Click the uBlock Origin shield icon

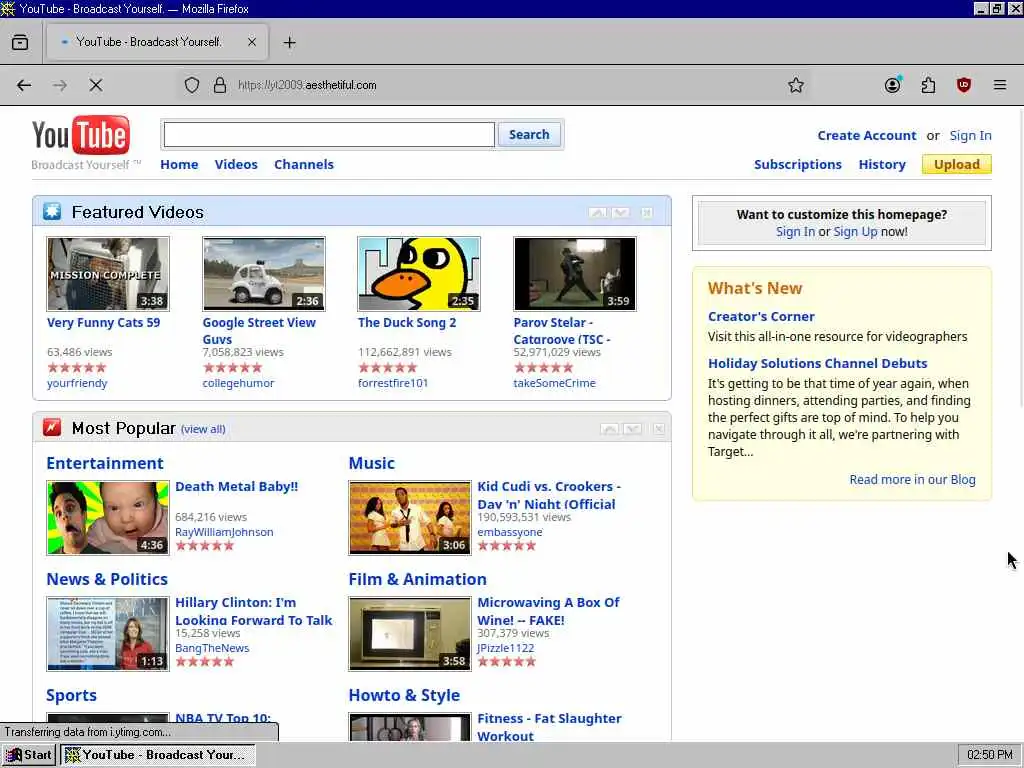pyautogui.click(x=964, y=85)
